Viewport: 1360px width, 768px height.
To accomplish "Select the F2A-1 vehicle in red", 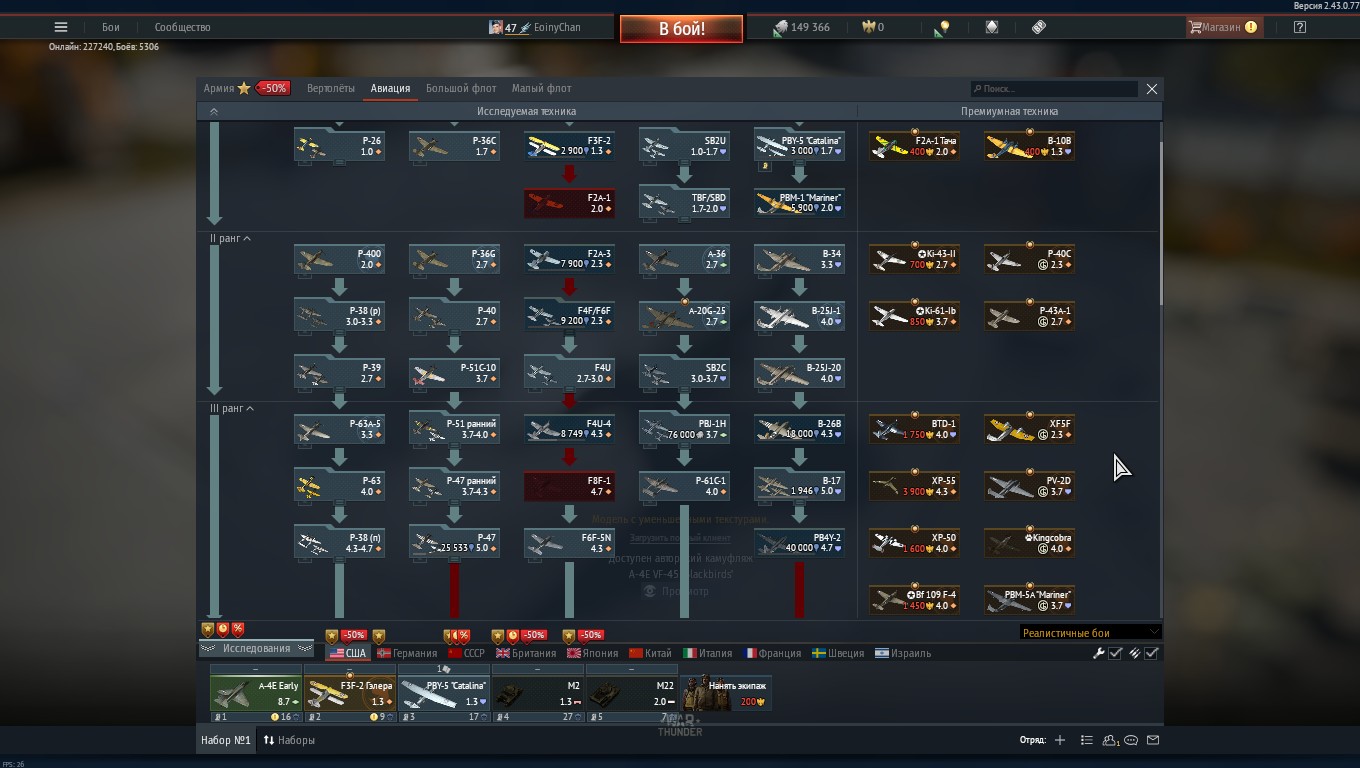I will [x=570, y=203].
